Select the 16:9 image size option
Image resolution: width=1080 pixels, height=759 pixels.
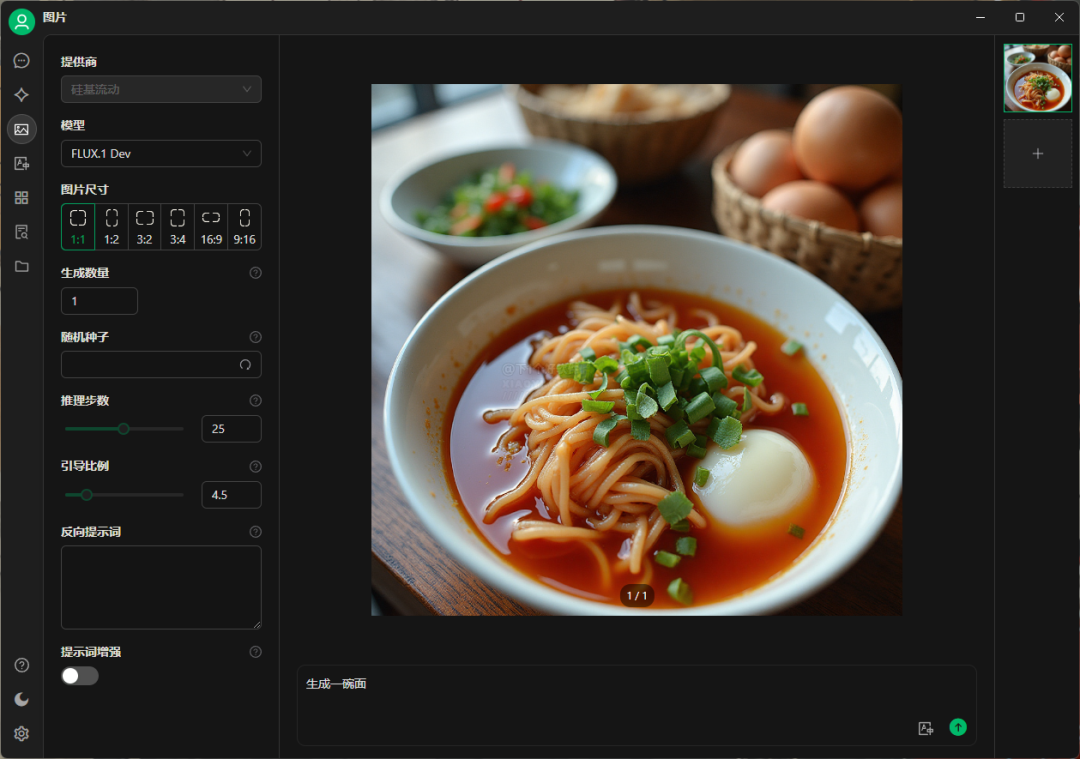tap(211, 227)
